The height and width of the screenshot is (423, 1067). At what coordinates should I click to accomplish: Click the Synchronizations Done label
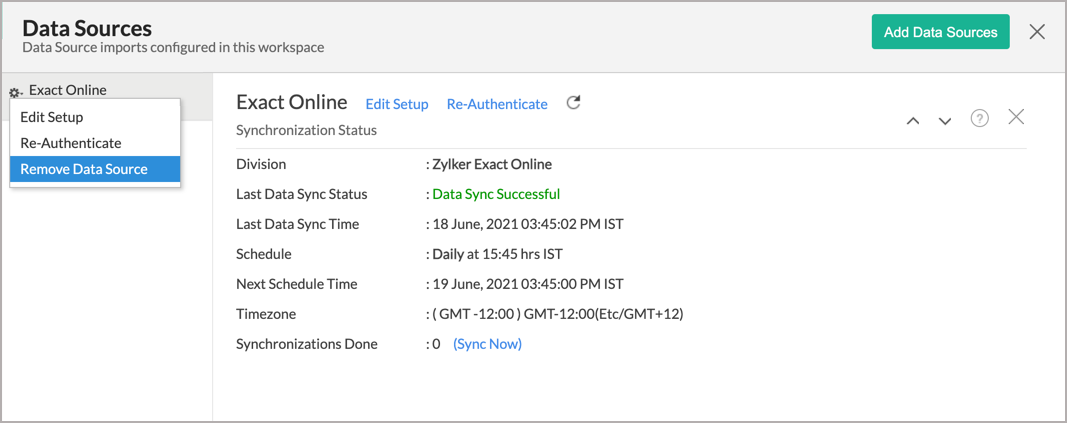click(306, 344)
